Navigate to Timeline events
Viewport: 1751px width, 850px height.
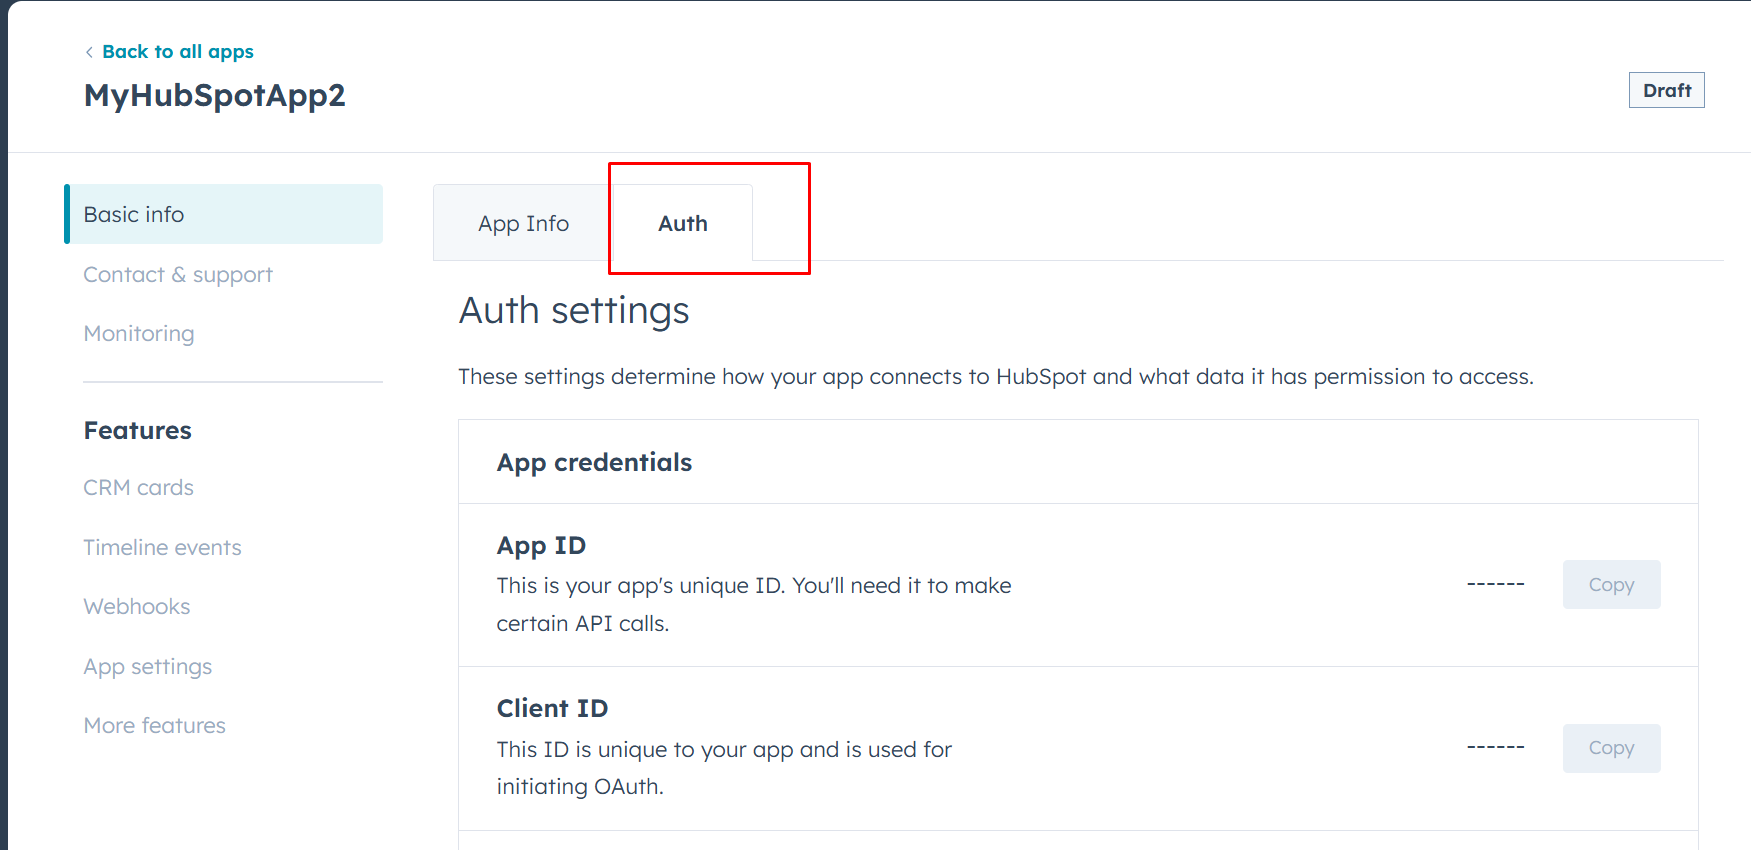(162, 548)
